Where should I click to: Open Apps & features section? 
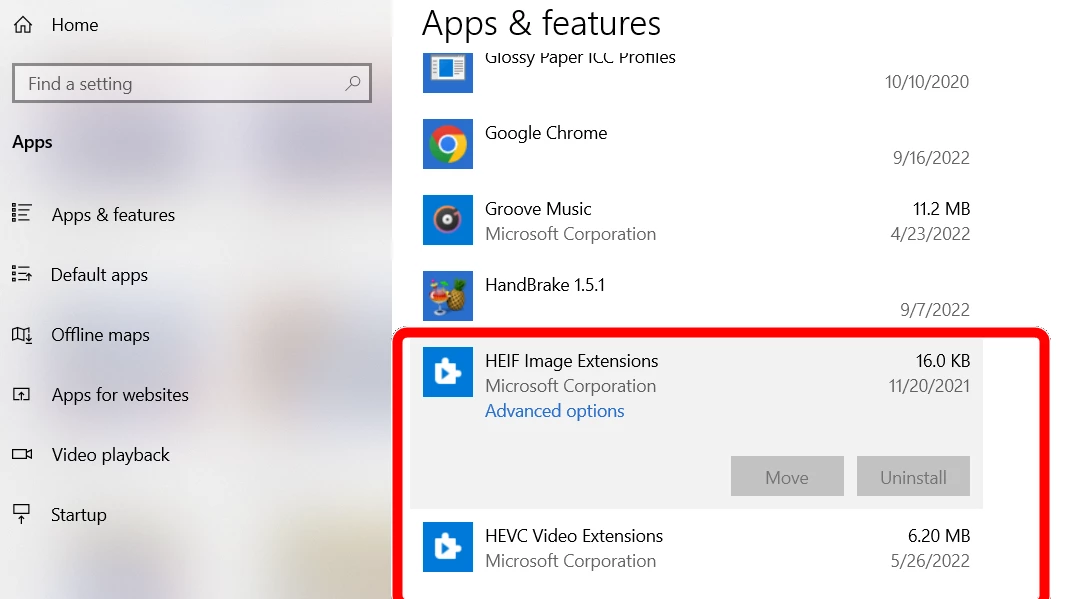pos(114,215)
